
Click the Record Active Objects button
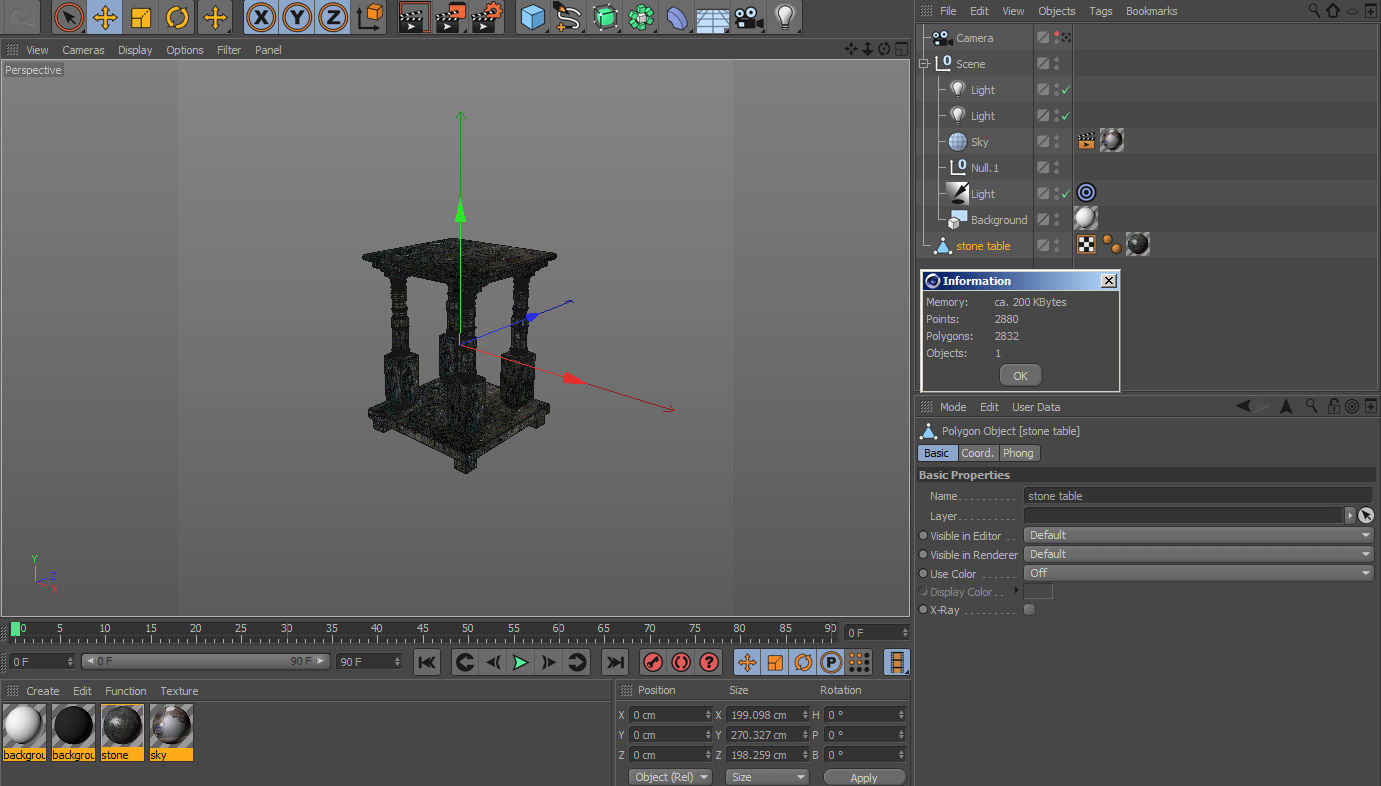[x=653, y=662]
